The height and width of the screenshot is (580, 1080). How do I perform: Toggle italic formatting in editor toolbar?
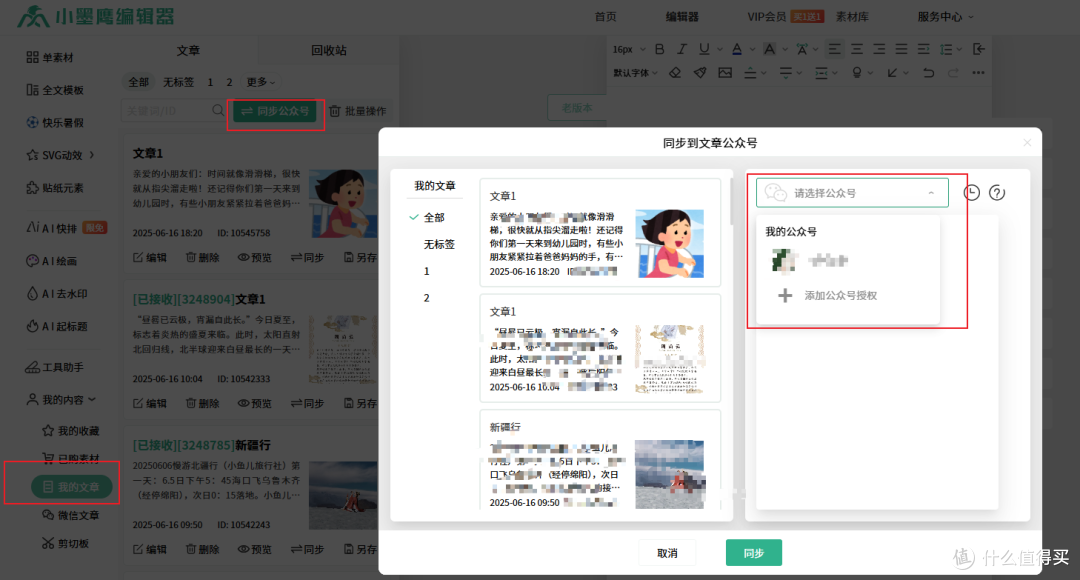point(681,49)
